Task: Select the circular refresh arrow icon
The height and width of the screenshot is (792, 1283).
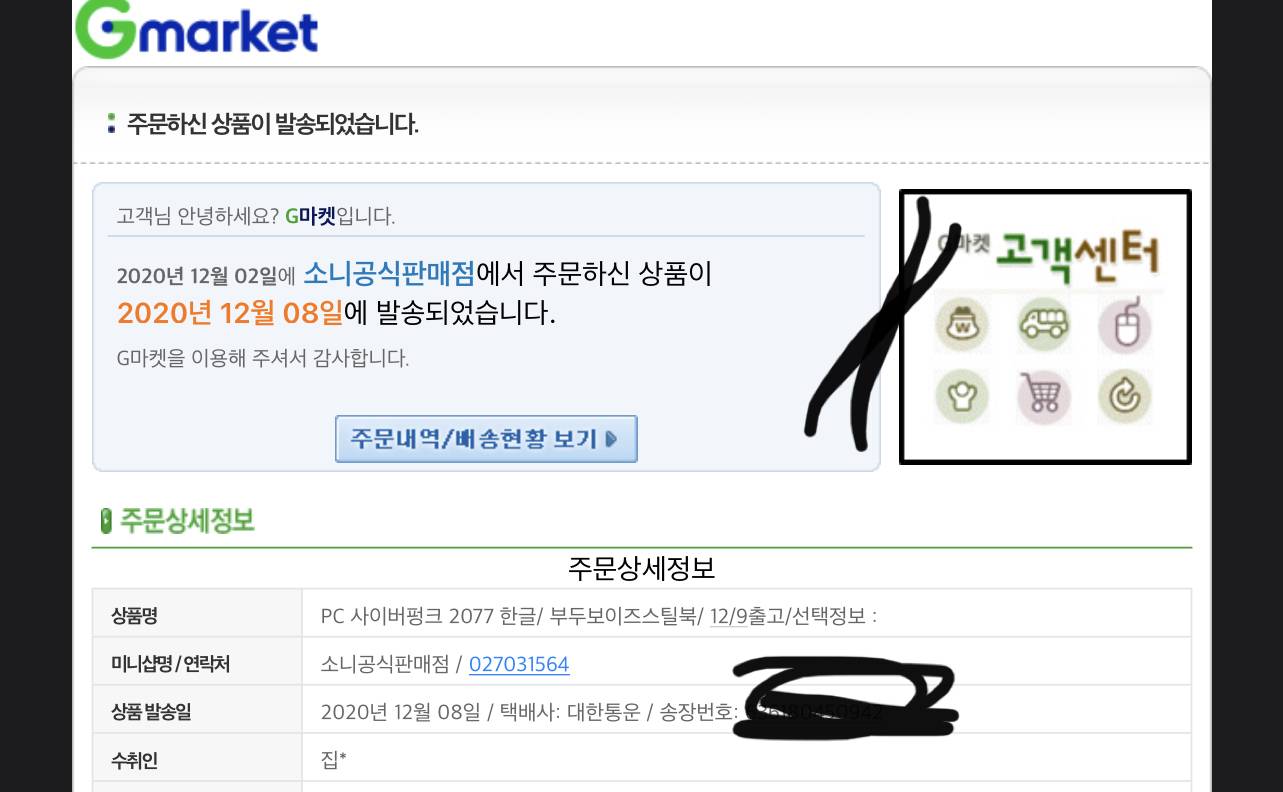Action: tap(1125, 396)
